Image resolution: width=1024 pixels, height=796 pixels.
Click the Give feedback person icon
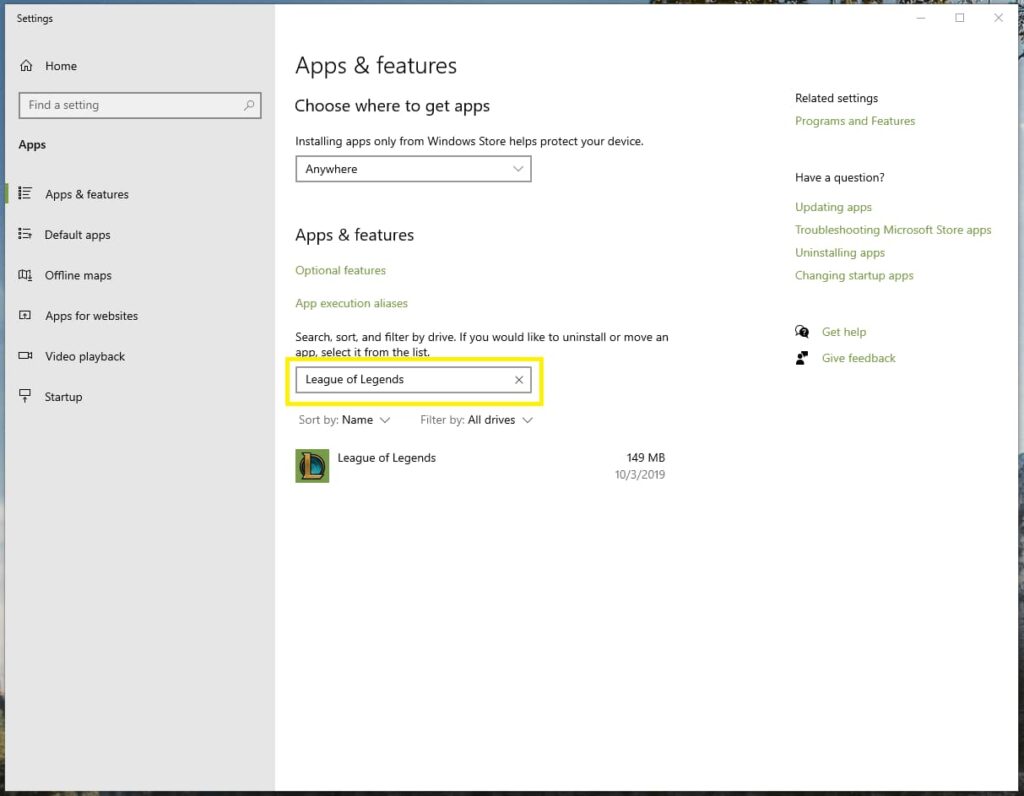click(802, 358)
